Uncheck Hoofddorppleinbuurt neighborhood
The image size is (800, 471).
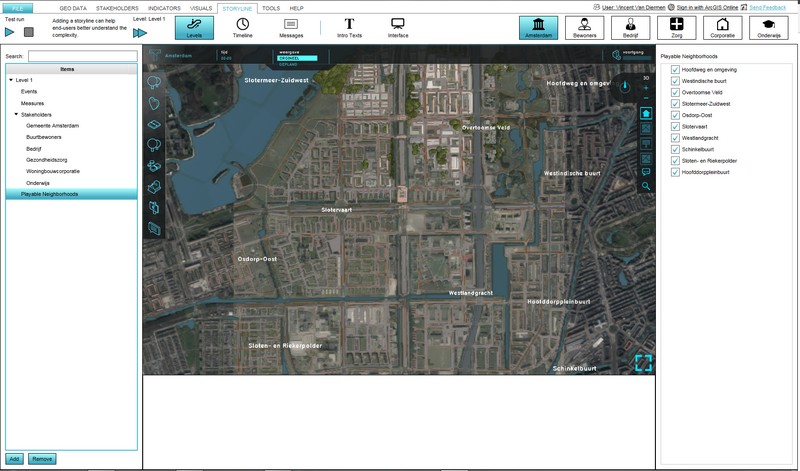(x=675, y=172)
